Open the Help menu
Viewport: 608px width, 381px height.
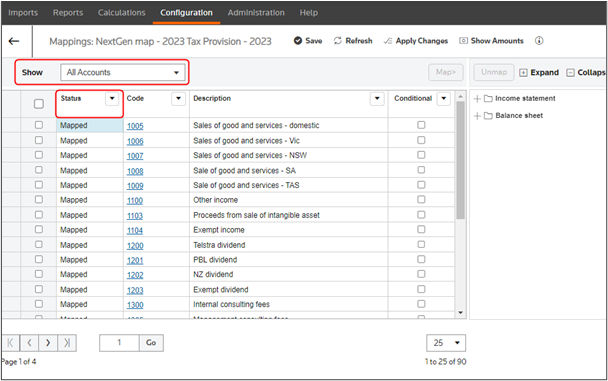309,12
